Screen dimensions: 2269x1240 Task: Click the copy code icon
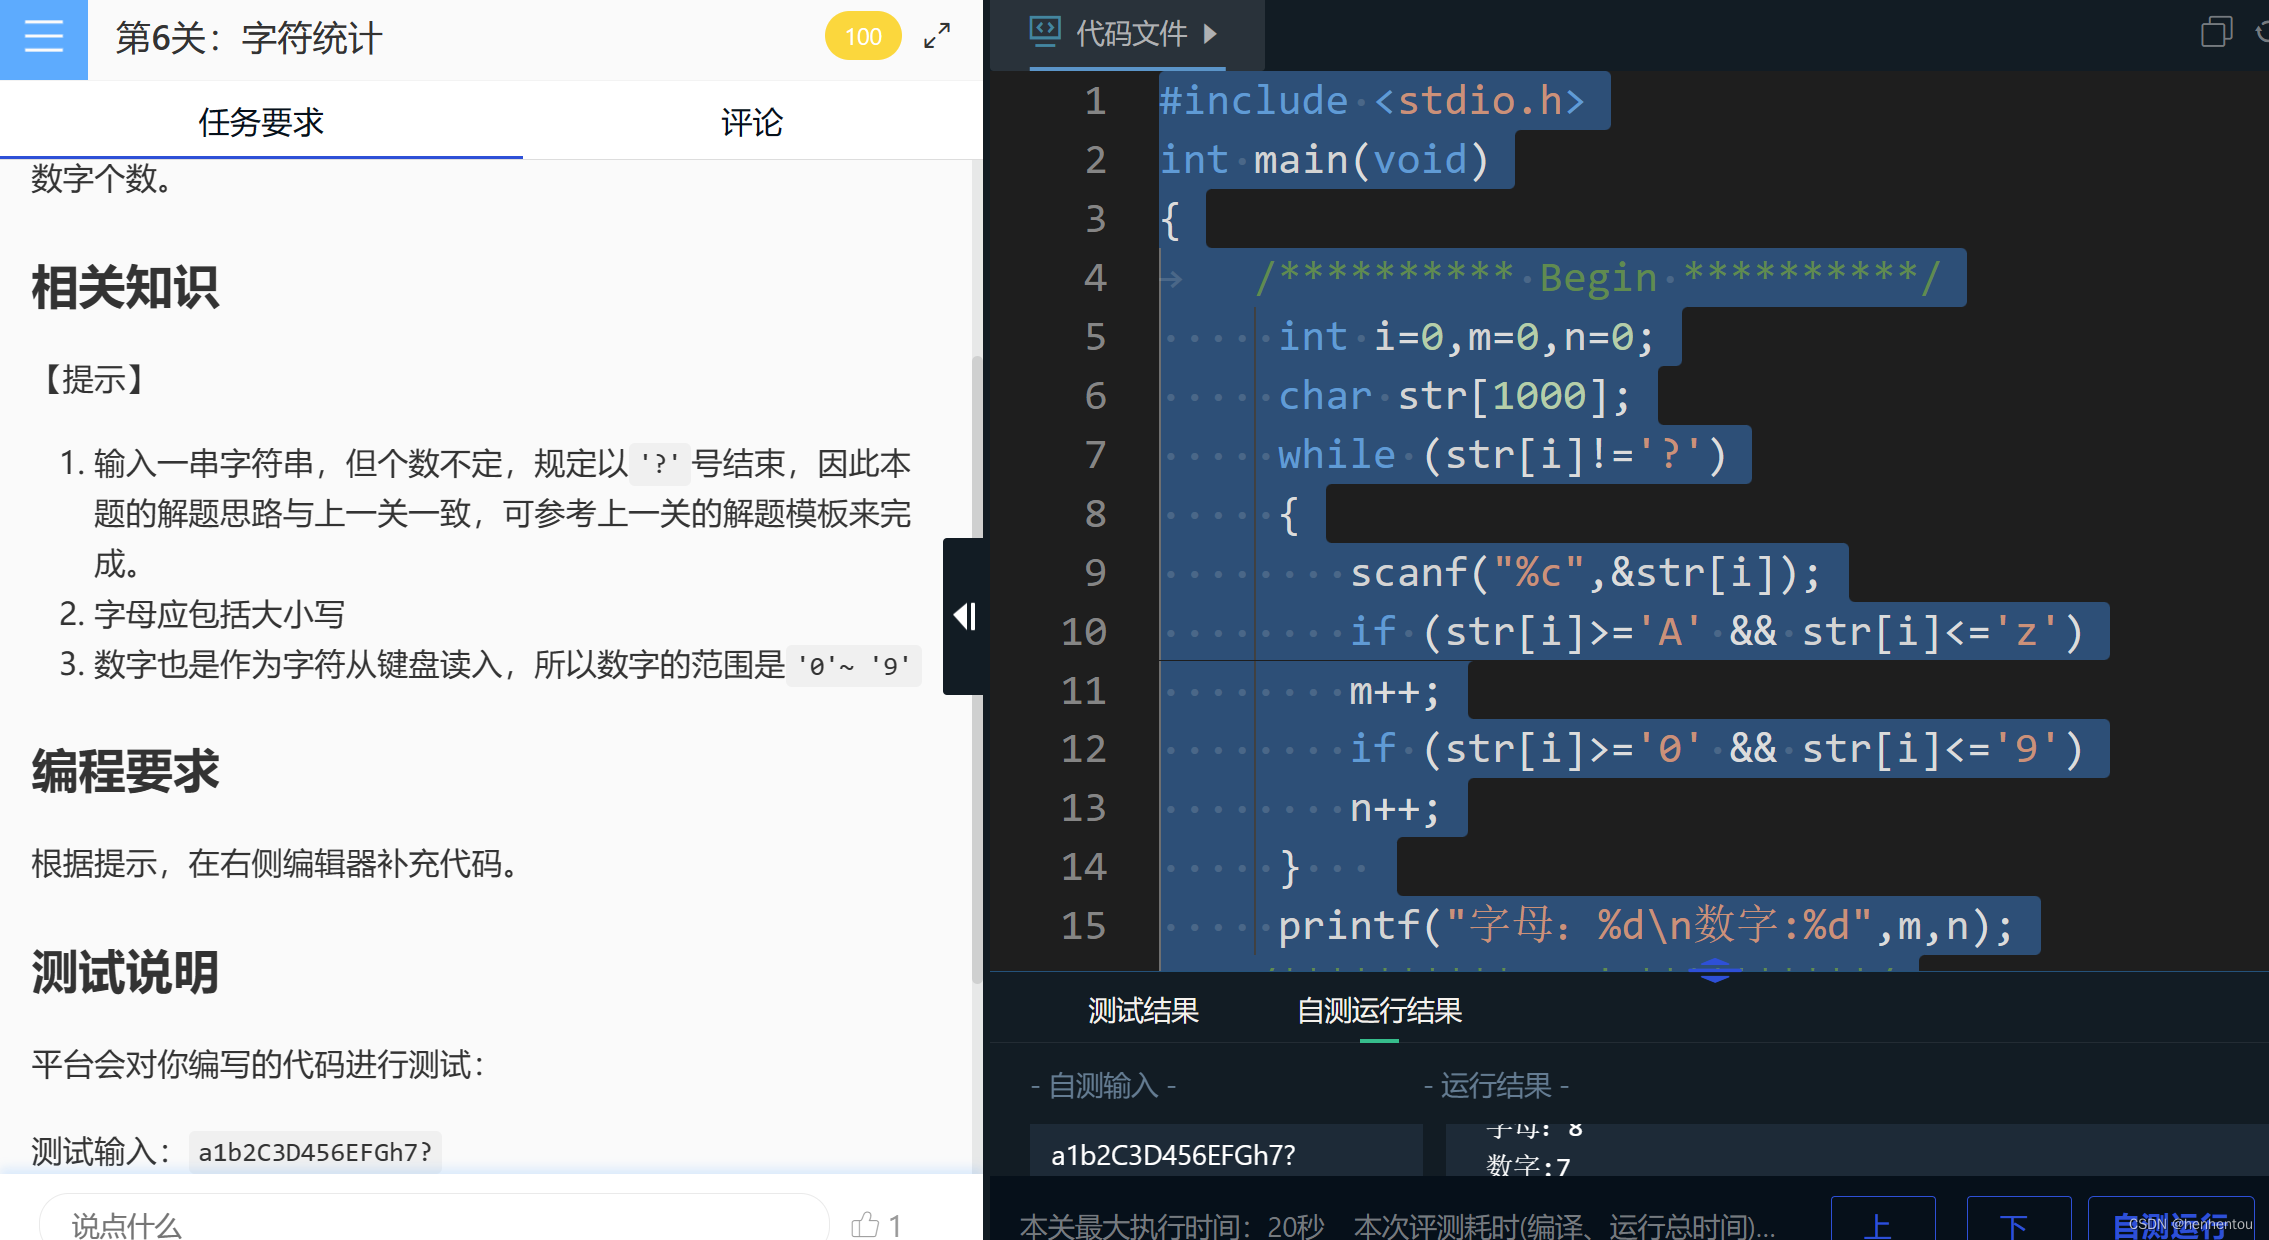(x=2215, y=32)
